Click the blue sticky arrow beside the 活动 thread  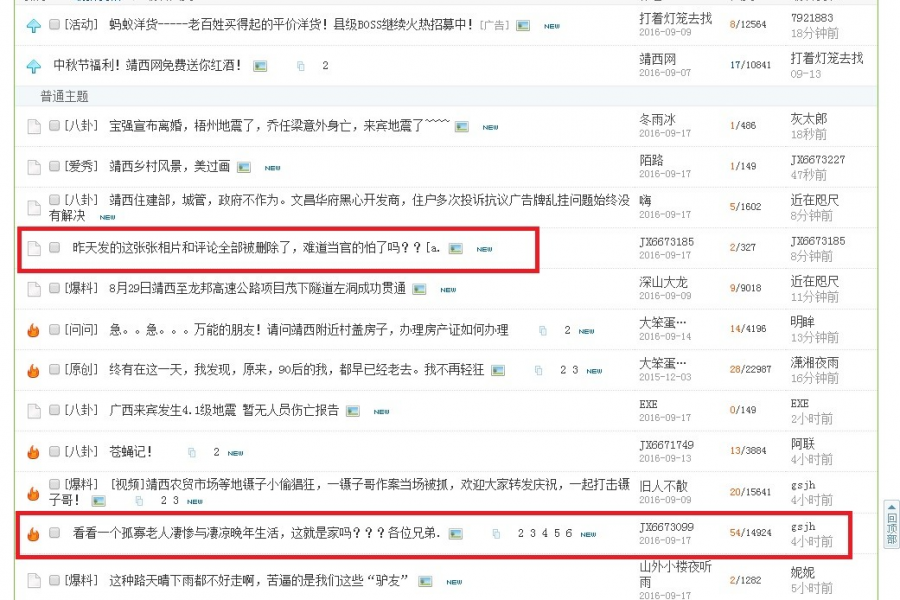tap(33, 27)
